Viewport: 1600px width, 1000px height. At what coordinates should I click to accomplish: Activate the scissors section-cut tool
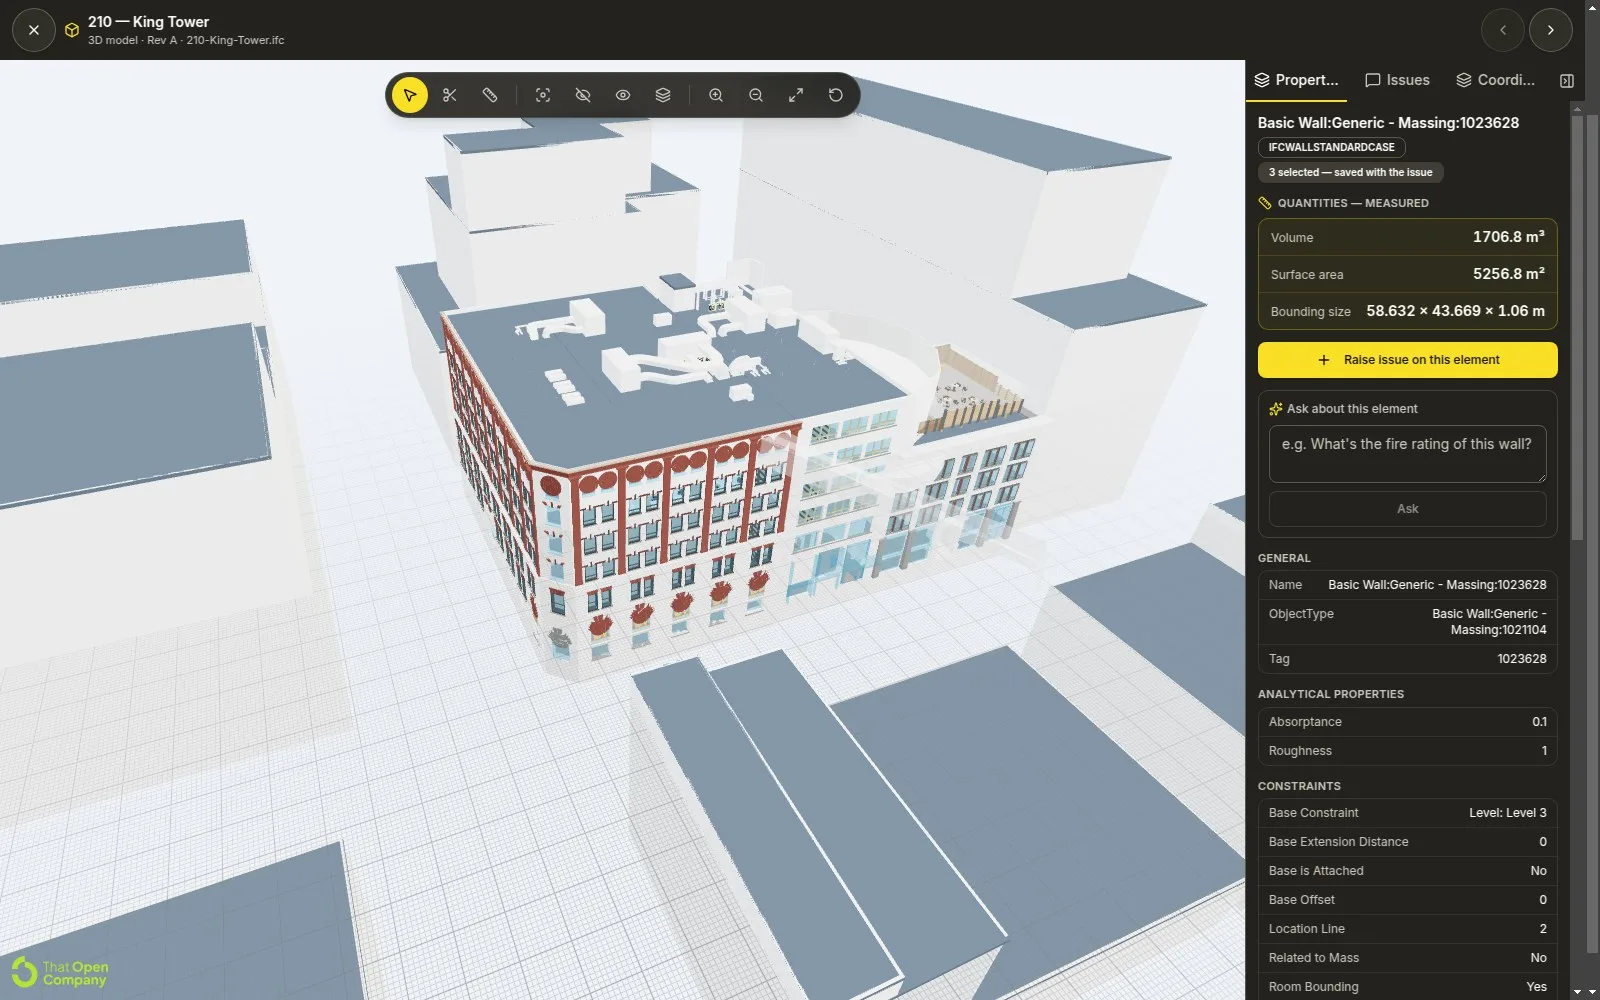coord(449,95)
